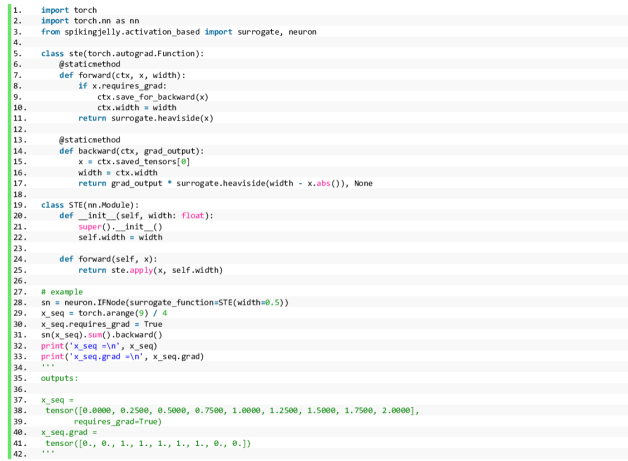The width and height of the screenshot is (628, 461).
Task: Click 'if x.requires_grad:' on line 8
Action: (x=122, y=86)
